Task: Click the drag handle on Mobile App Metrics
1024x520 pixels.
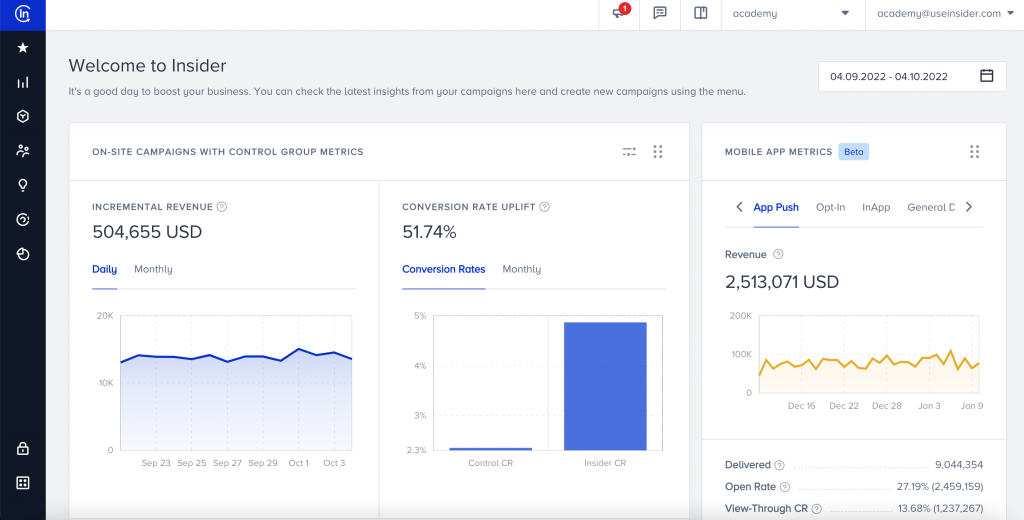Action: 974,152
